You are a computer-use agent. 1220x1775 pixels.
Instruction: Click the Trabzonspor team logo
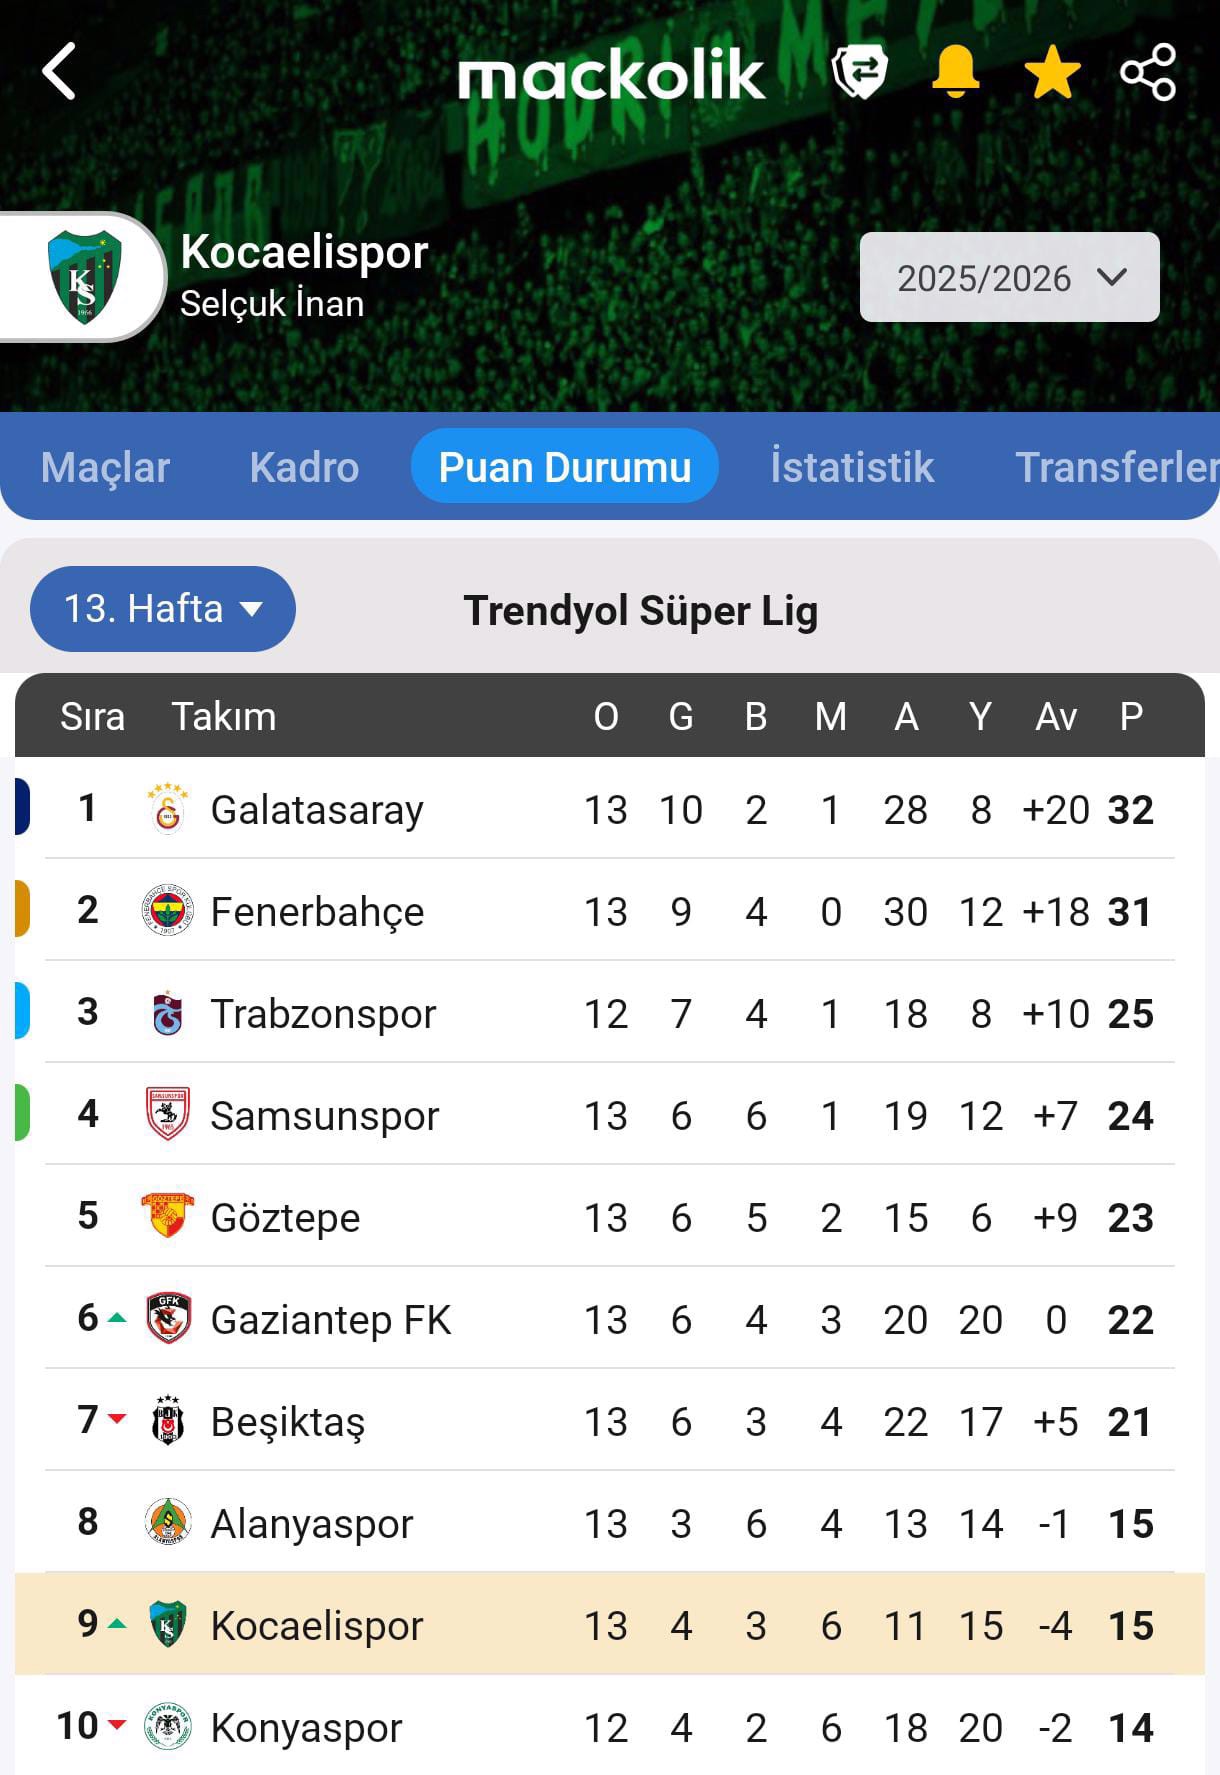pos(168,1013)
